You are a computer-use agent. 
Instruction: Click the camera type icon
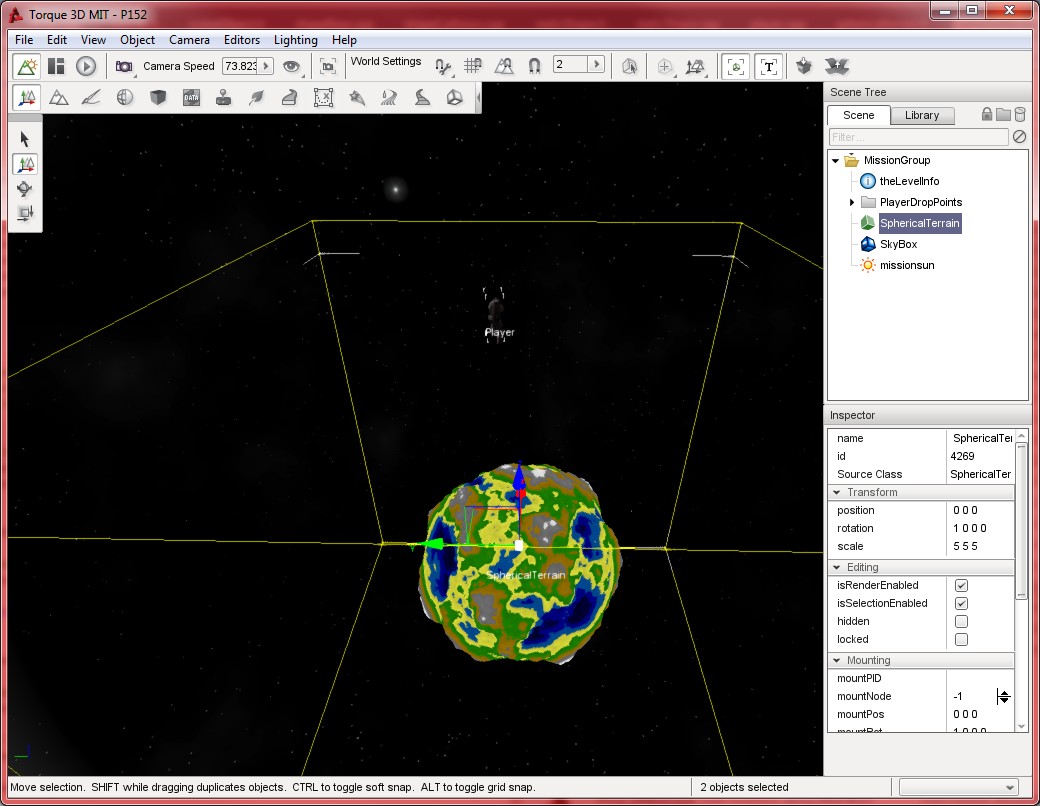(x=124, y=66)
